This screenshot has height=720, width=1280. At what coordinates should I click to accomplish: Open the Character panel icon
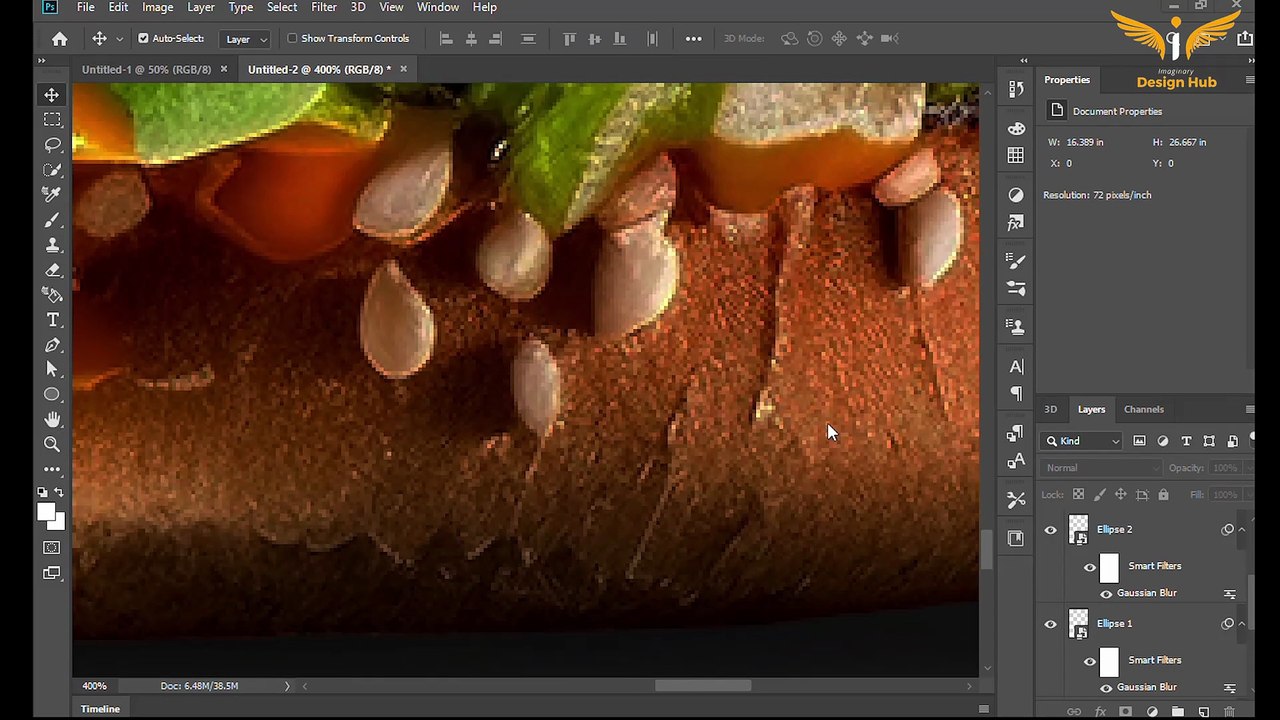tap(1016, 367)
